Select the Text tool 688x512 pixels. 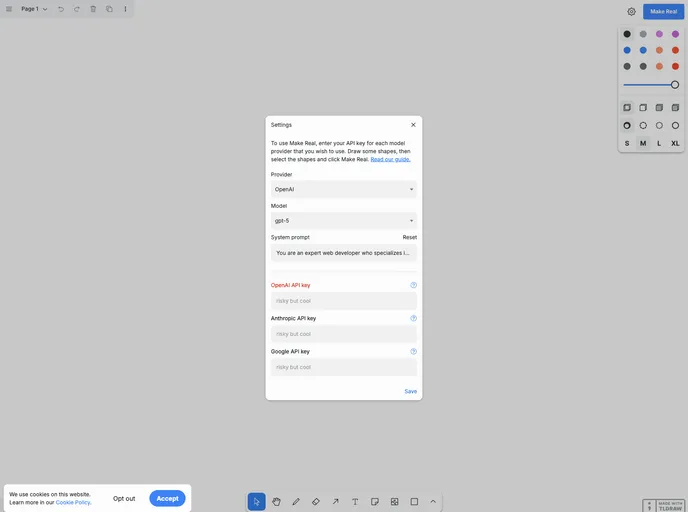[x=355, y=501]
